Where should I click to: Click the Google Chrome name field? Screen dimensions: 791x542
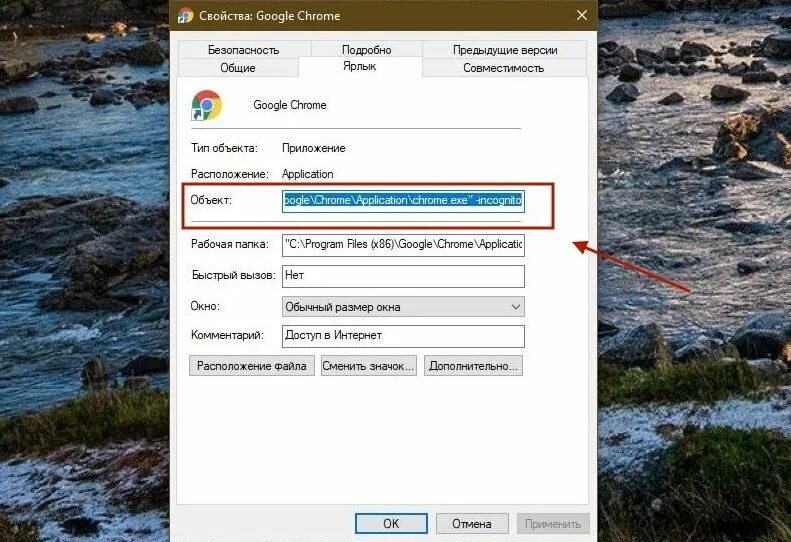(290, 105)
